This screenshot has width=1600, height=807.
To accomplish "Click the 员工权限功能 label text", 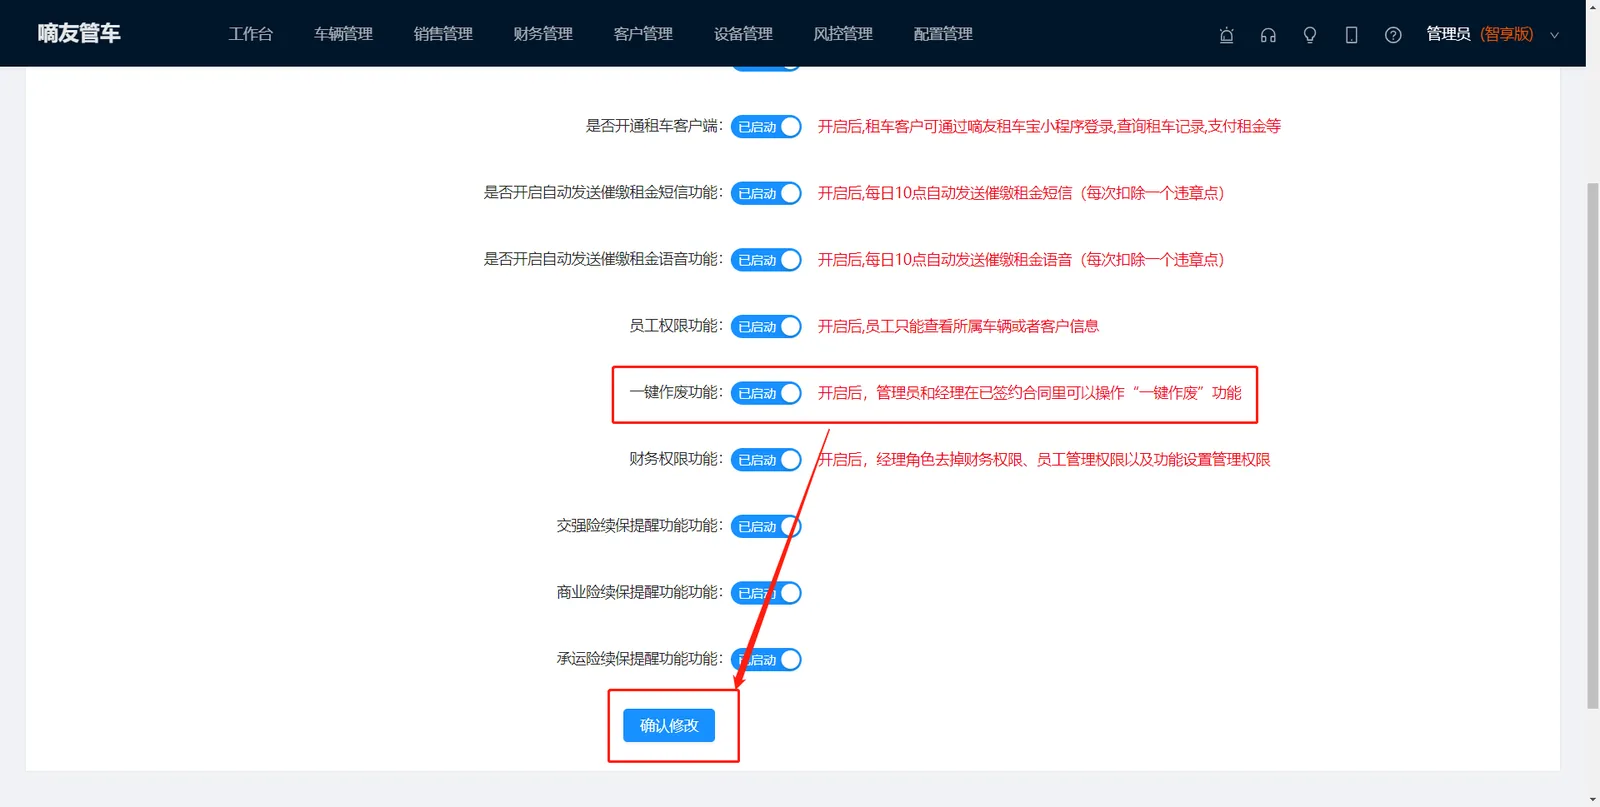I will (676, 326).
